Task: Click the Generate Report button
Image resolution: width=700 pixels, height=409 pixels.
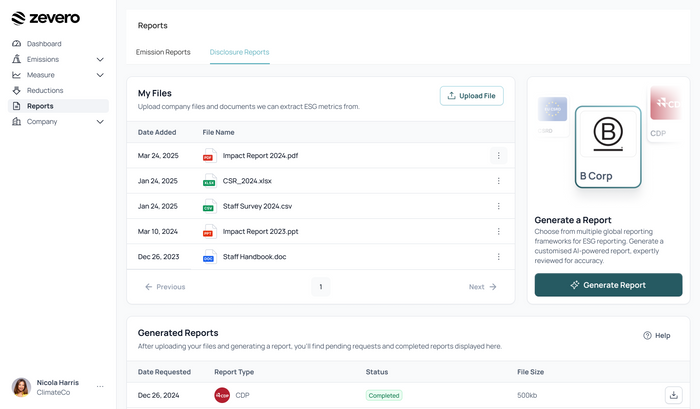Action: (608, 285)
